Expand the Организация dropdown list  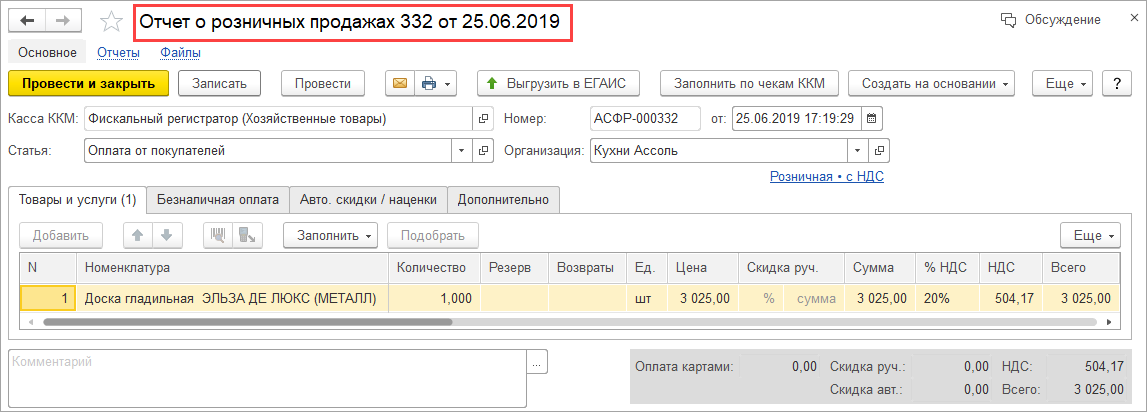[x=856, y=151]
